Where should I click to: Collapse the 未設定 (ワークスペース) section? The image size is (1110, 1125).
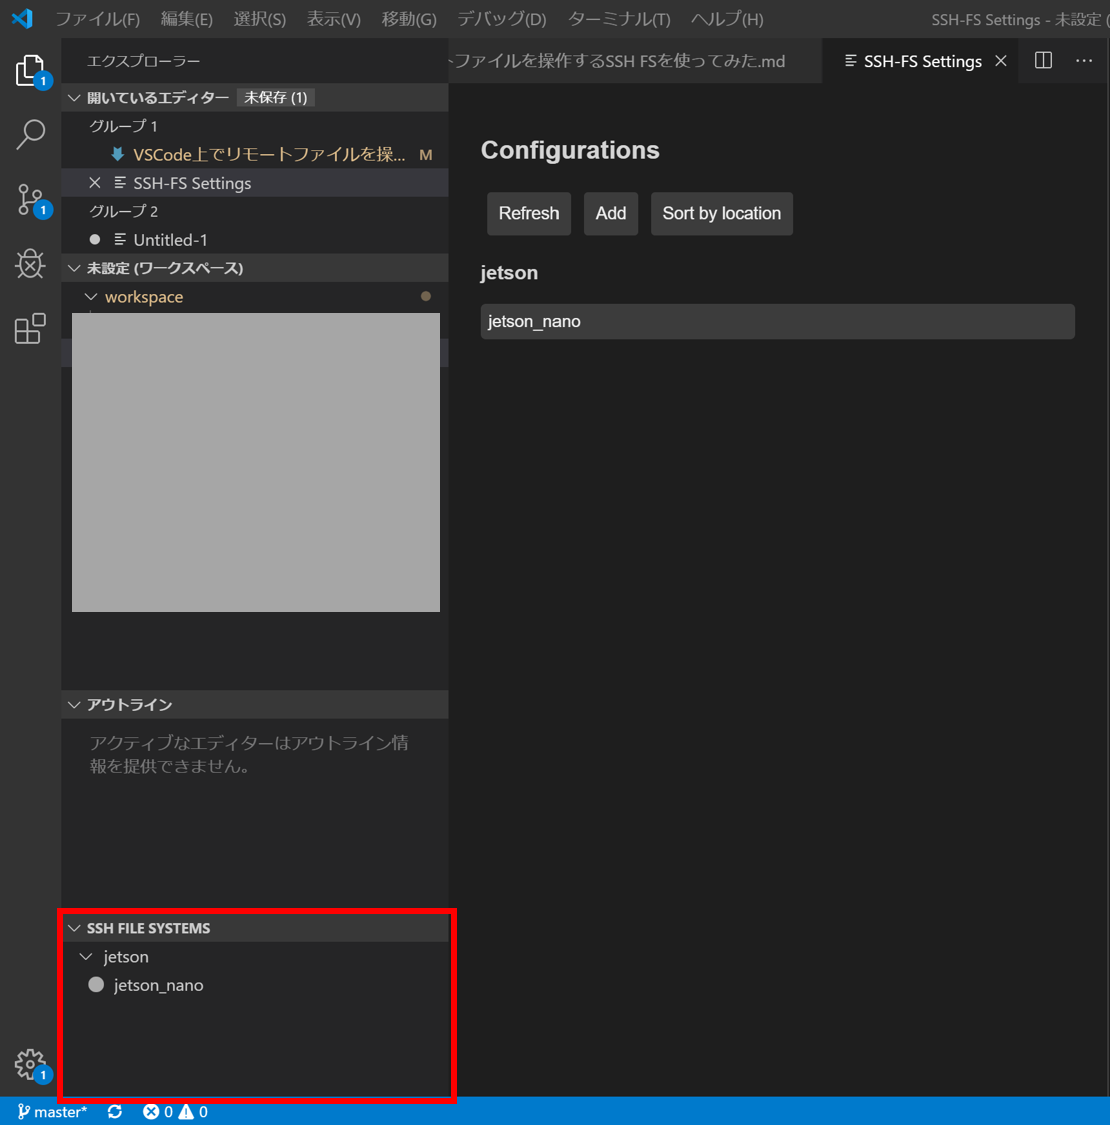75,268
